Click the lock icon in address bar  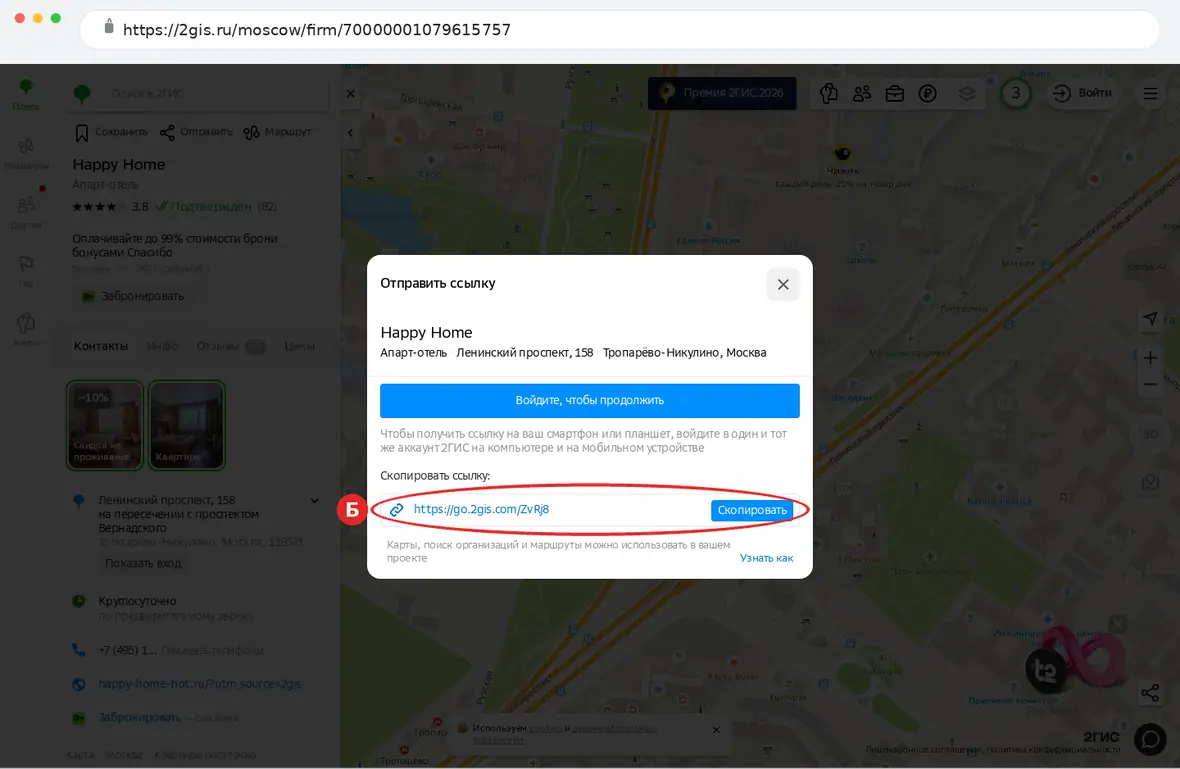click(x=108, y=27)
